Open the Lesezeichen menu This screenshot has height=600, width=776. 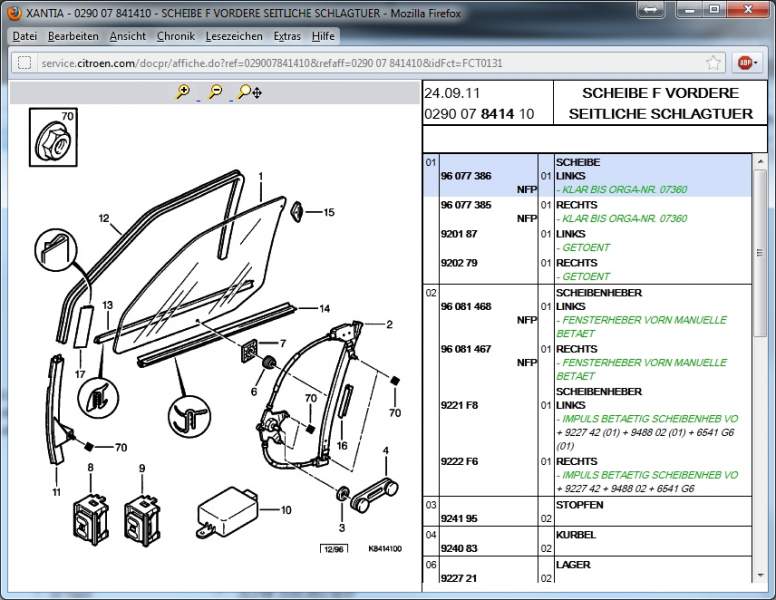coord(234,36)
